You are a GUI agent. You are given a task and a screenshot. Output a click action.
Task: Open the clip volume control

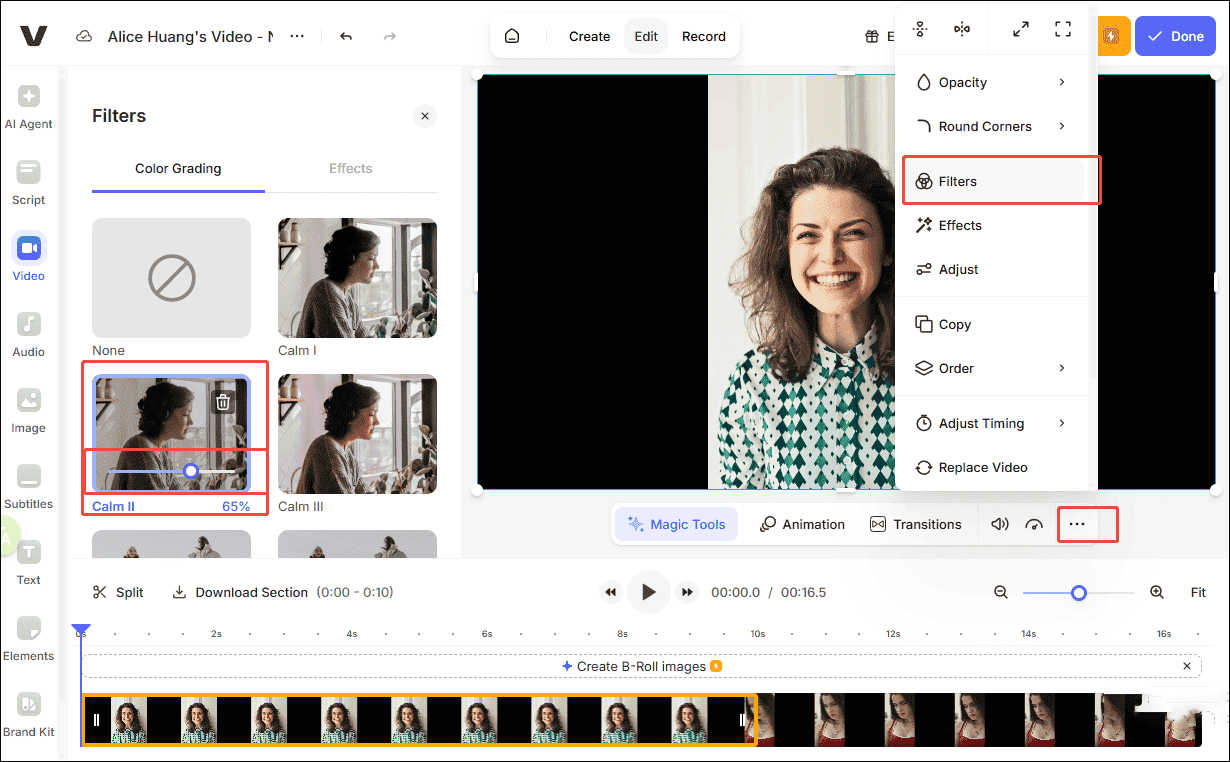[999, 523]
